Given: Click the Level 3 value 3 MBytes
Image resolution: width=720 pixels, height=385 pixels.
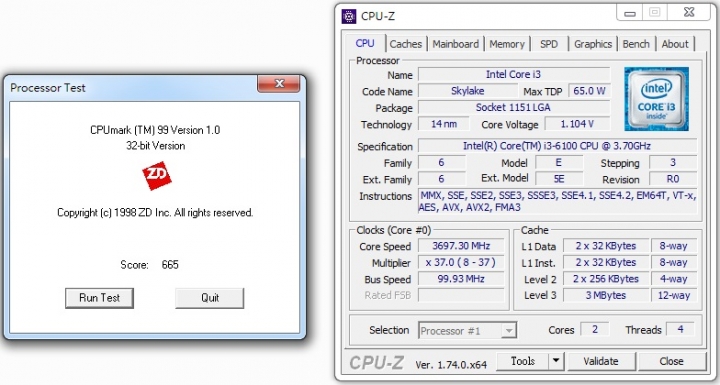Looking at the screenshot, I should pos(606,295).
